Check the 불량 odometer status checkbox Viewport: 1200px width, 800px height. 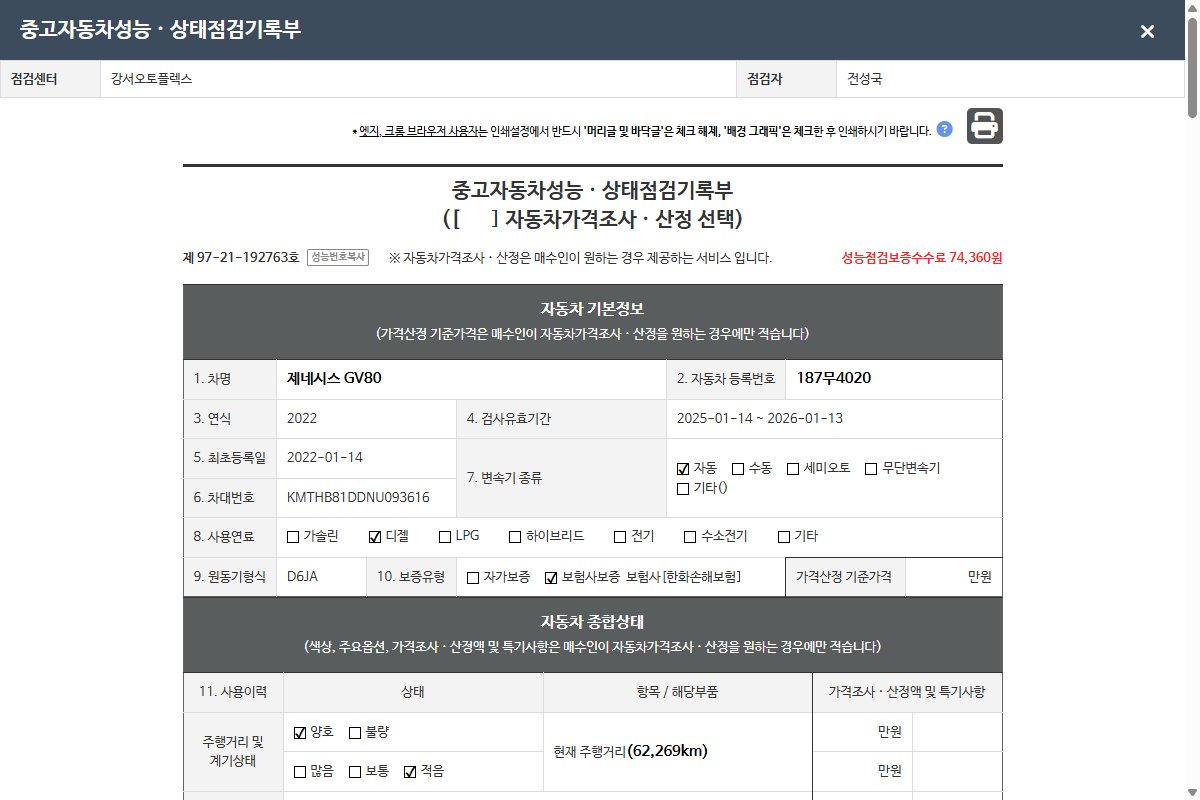[x=355, y=733]
